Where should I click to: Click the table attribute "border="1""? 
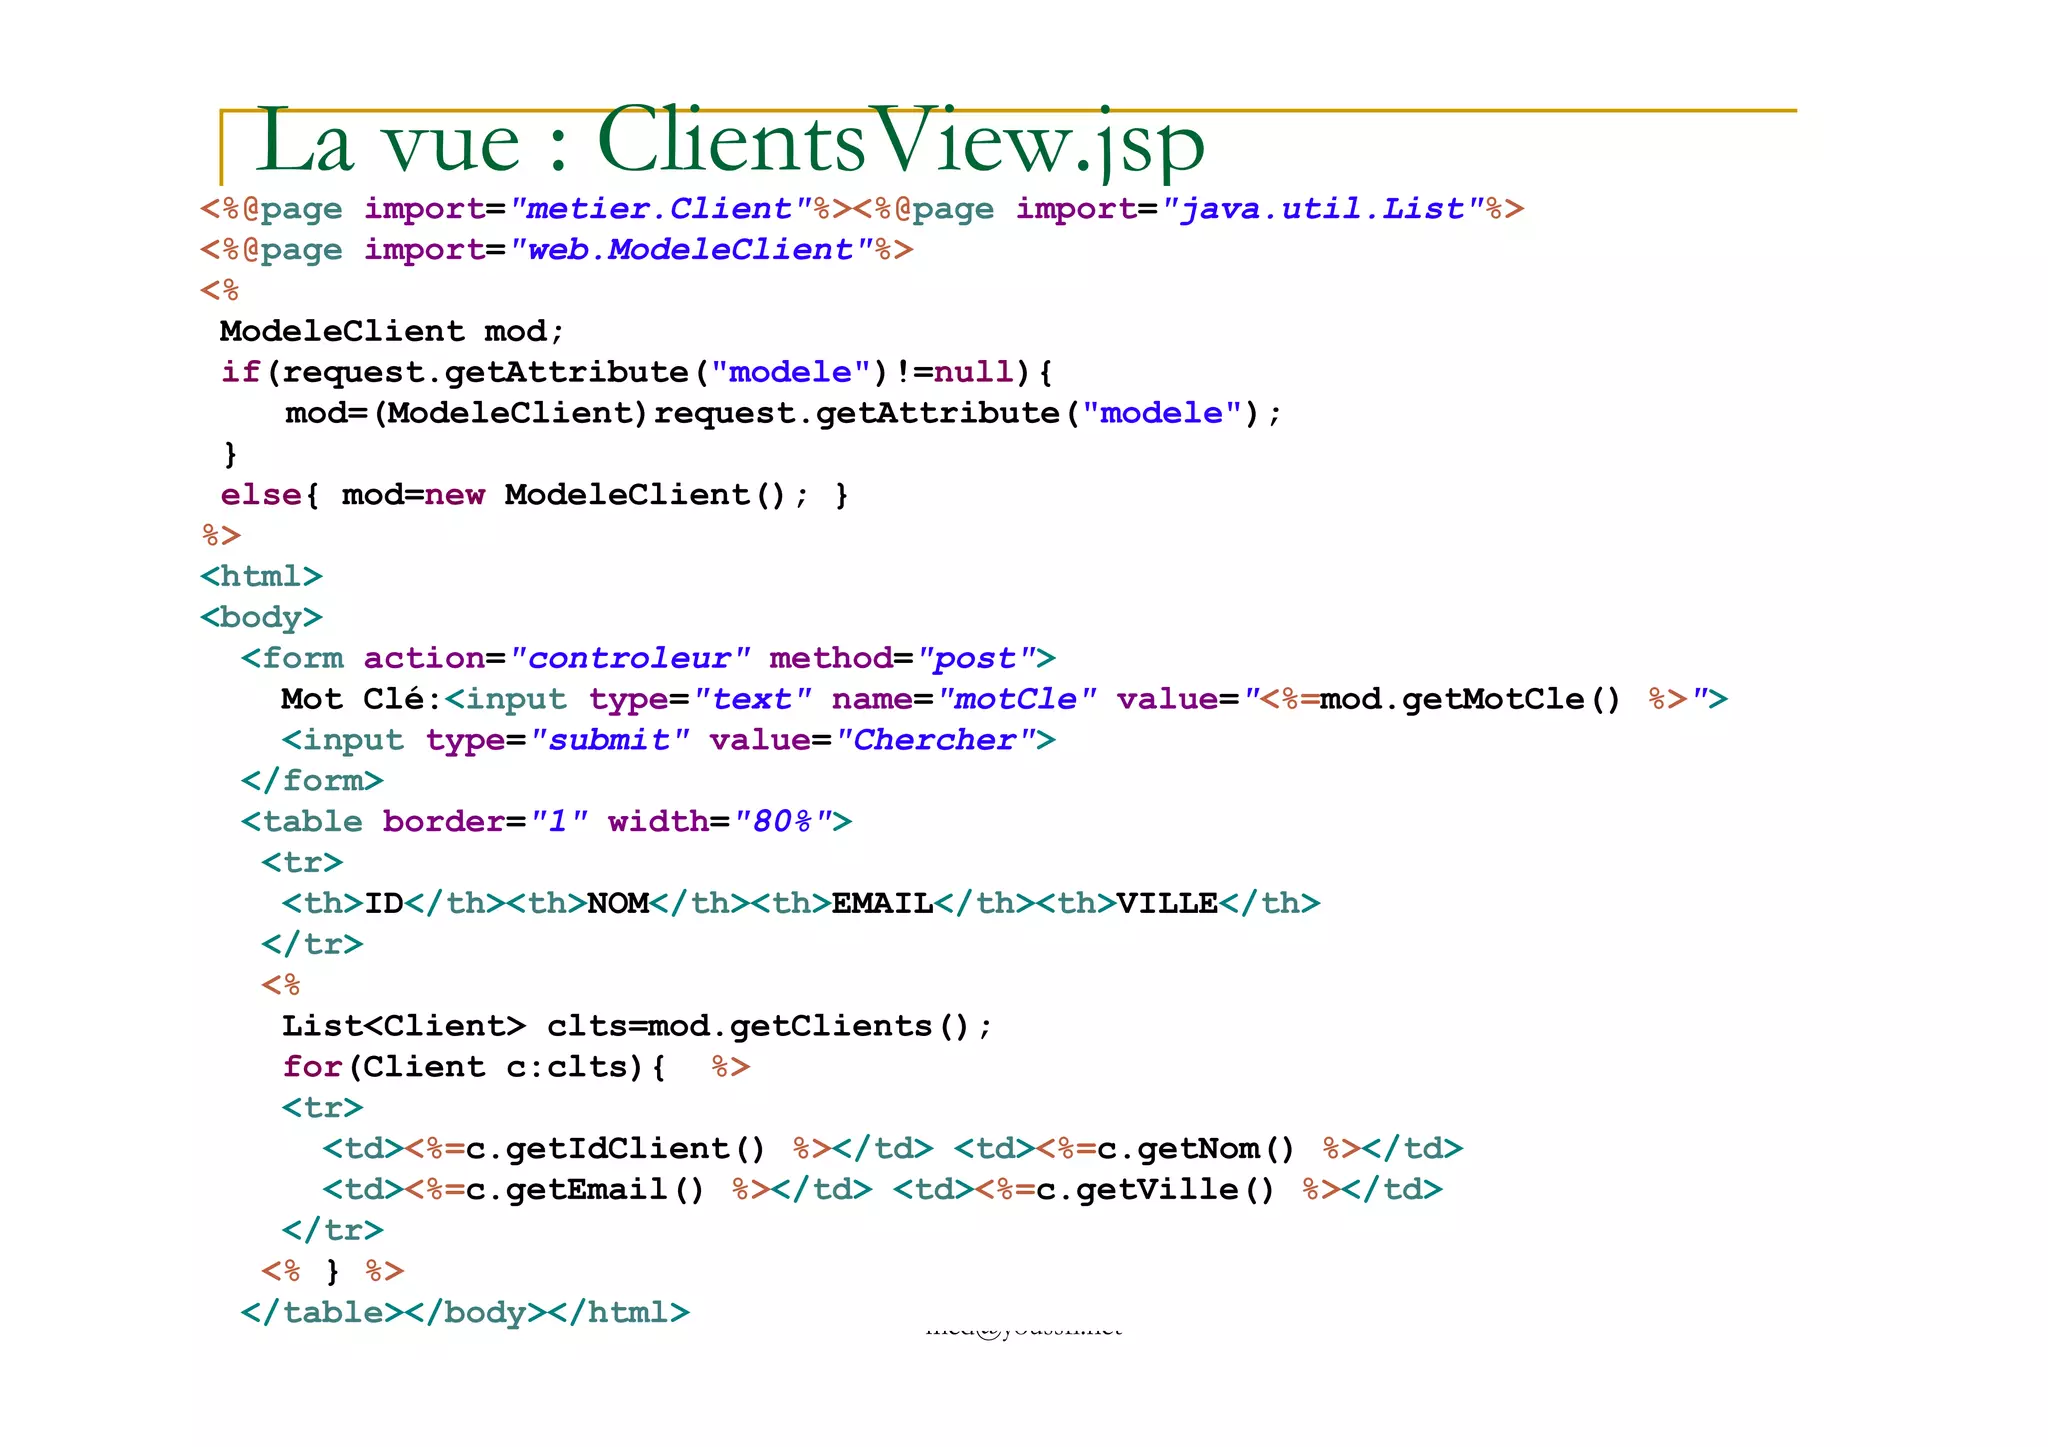click(x=486, y=822)
